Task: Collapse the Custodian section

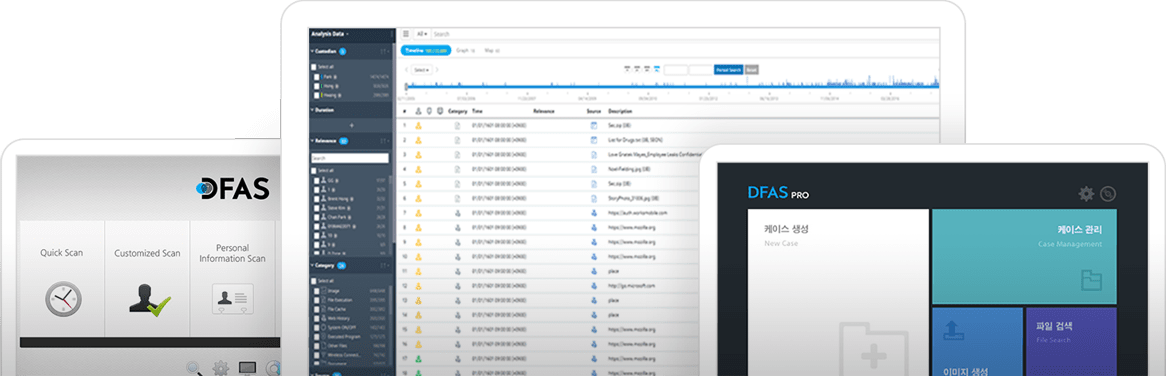Action: click(x=312, y=51)
